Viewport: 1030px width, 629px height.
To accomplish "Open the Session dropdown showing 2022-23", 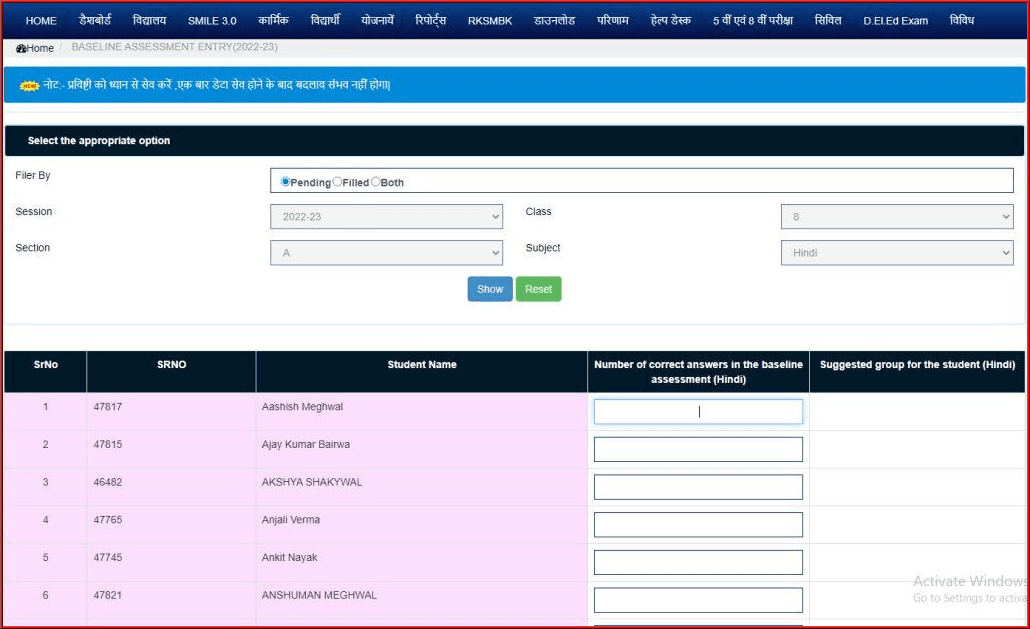I will (x=386, y=217).
